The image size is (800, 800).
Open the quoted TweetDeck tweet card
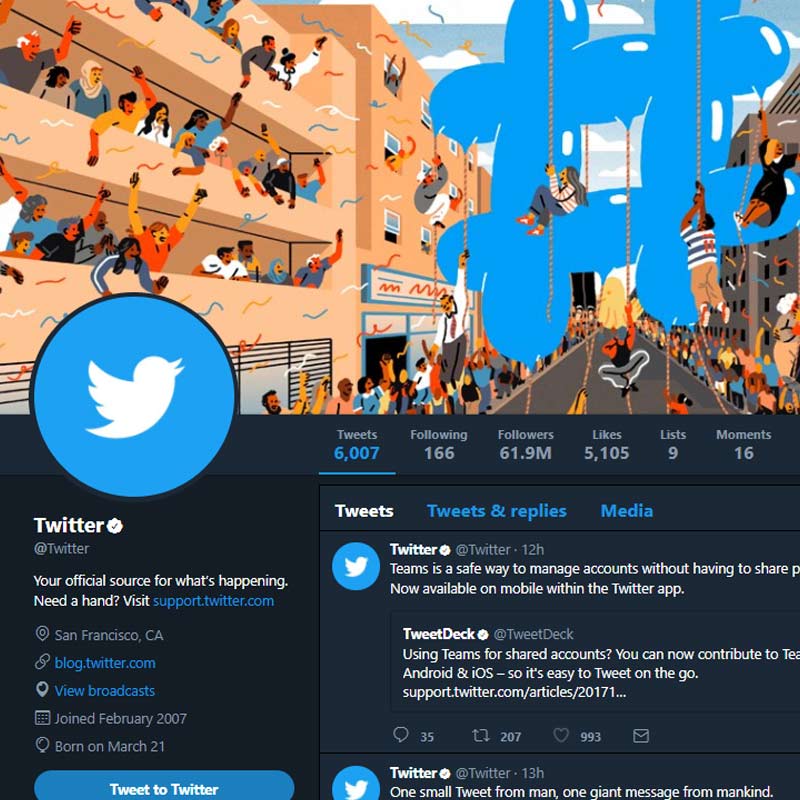tap(595, 662)
